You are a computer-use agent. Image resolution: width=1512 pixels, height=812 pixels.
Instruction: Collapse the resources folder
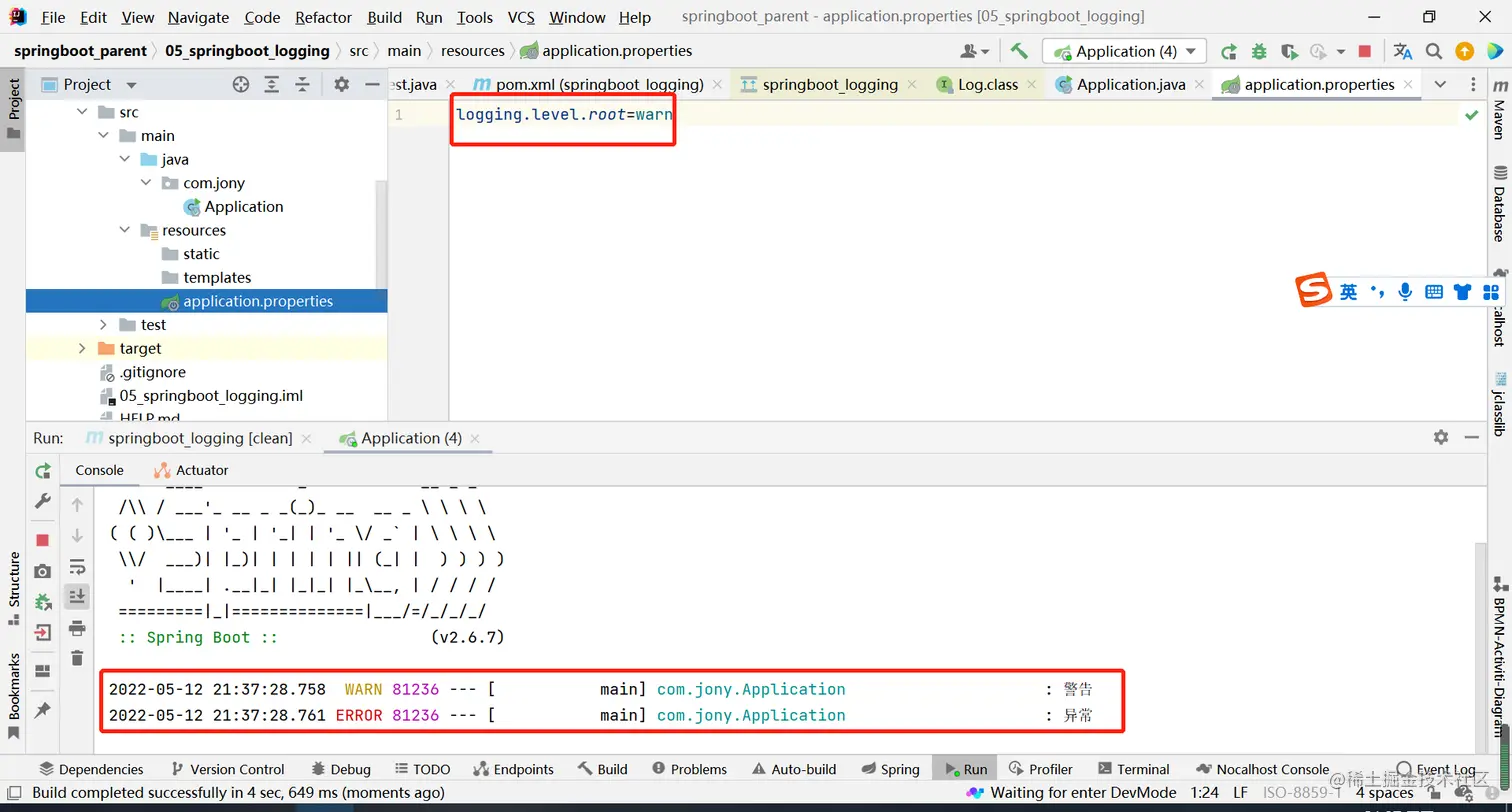click(x=124, y=230)
